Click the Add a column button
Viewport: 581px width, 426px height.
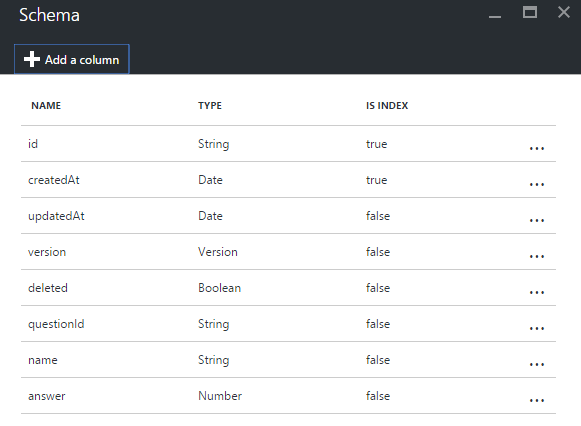[x=72, y=59]
